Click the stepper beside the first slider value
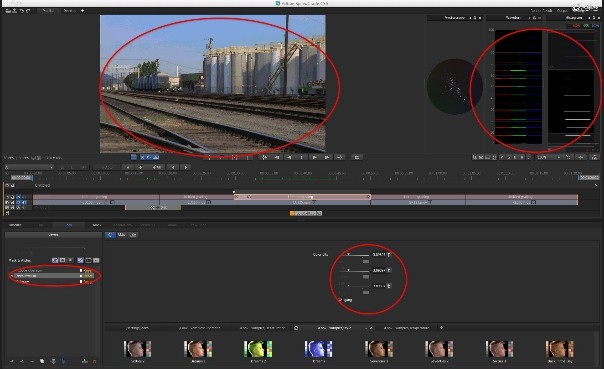Screen dimensions: 604x369 tap(389, 255)
